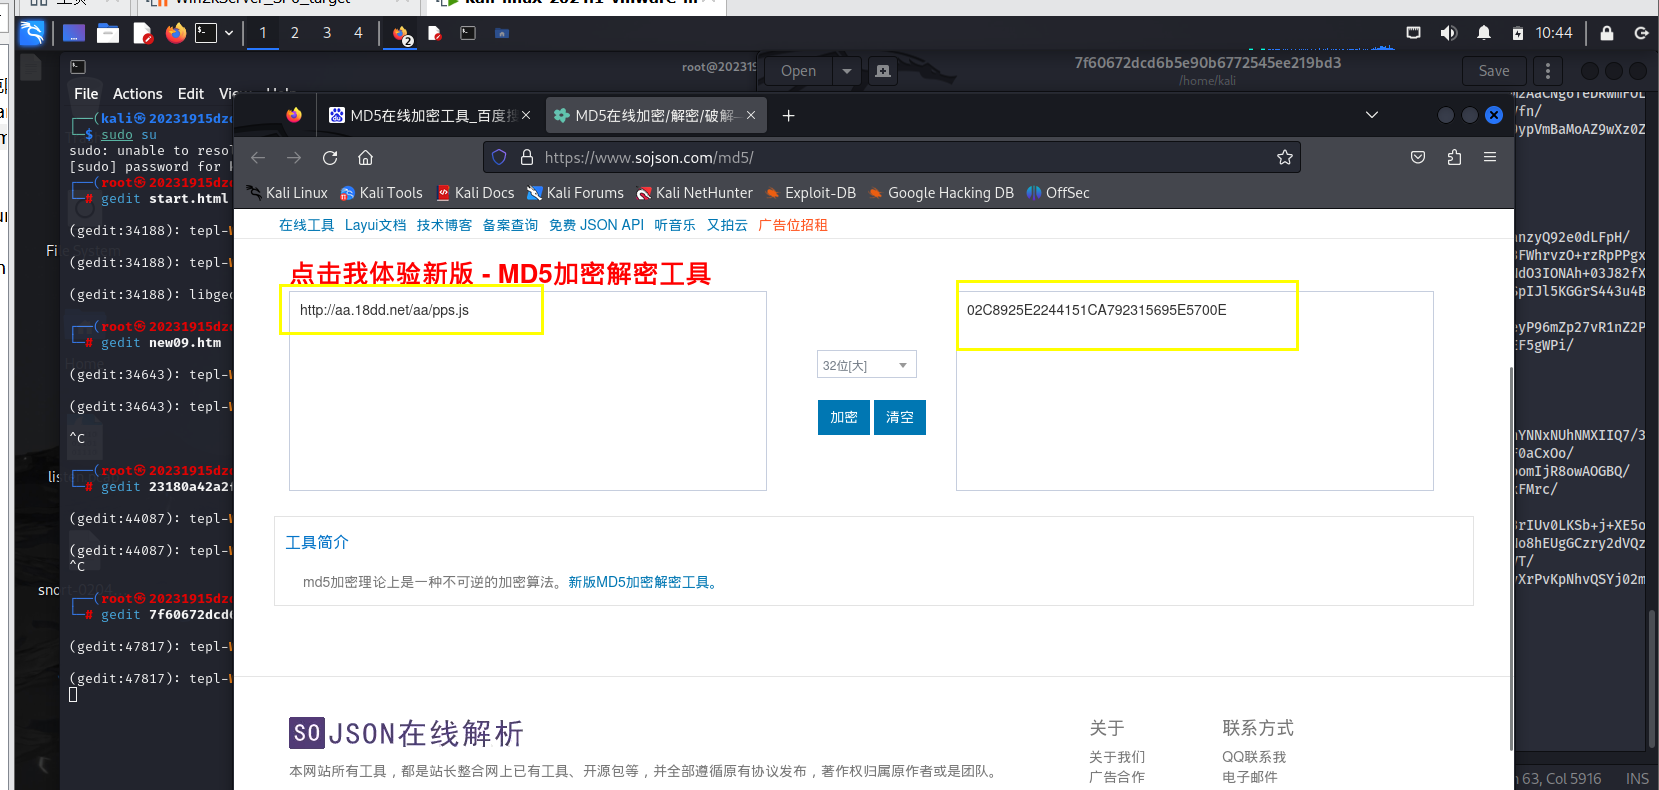Switch to workspace 2
The width and height of the screenshot is (1659, 790).
(x=295, y=33)
